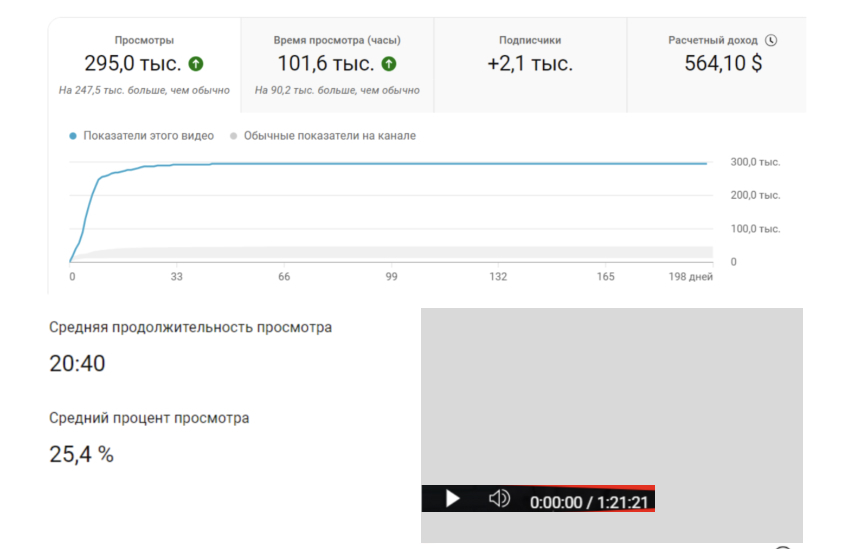Click the green up arrow beside 101,6 тыс.
843x549 pixels.
point(389,64)
